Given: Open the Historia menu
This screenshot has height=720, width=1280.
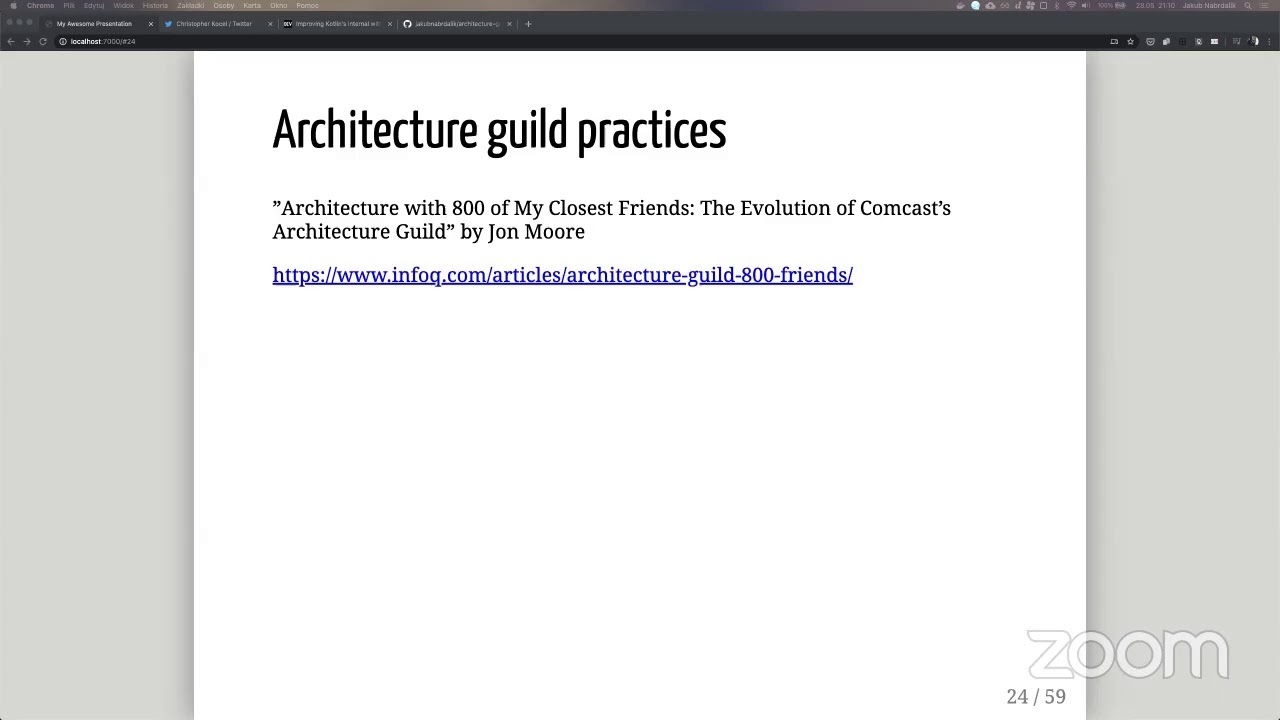Looking at the screenshot, I should click(155, 5).
